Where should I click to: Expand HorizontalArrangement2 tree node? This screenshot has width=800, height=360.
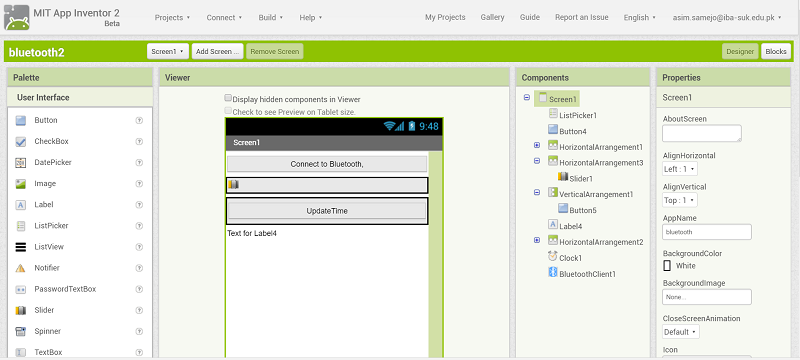point(537,240)
